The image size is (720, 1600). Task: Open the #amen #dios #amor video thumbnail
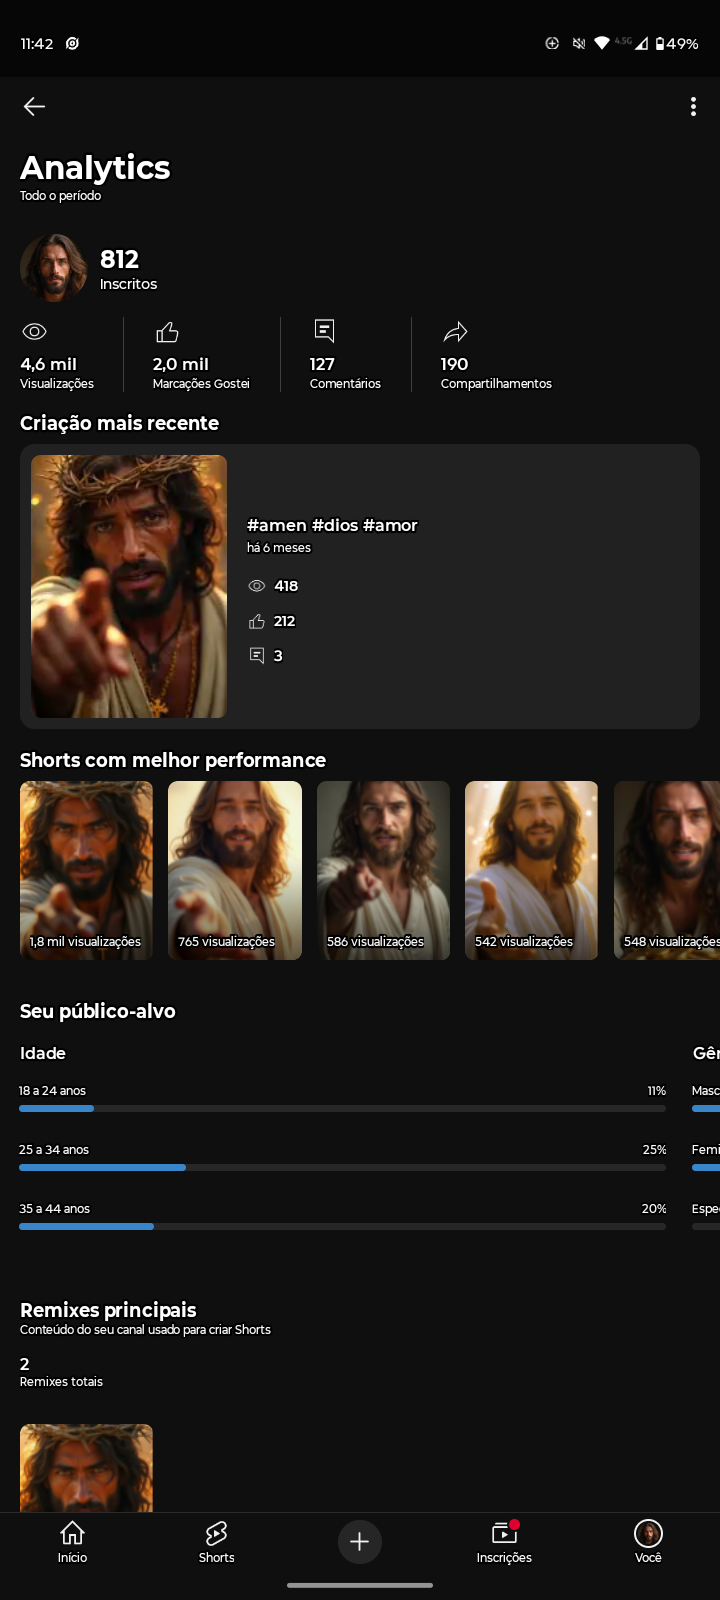coord(129,587)
